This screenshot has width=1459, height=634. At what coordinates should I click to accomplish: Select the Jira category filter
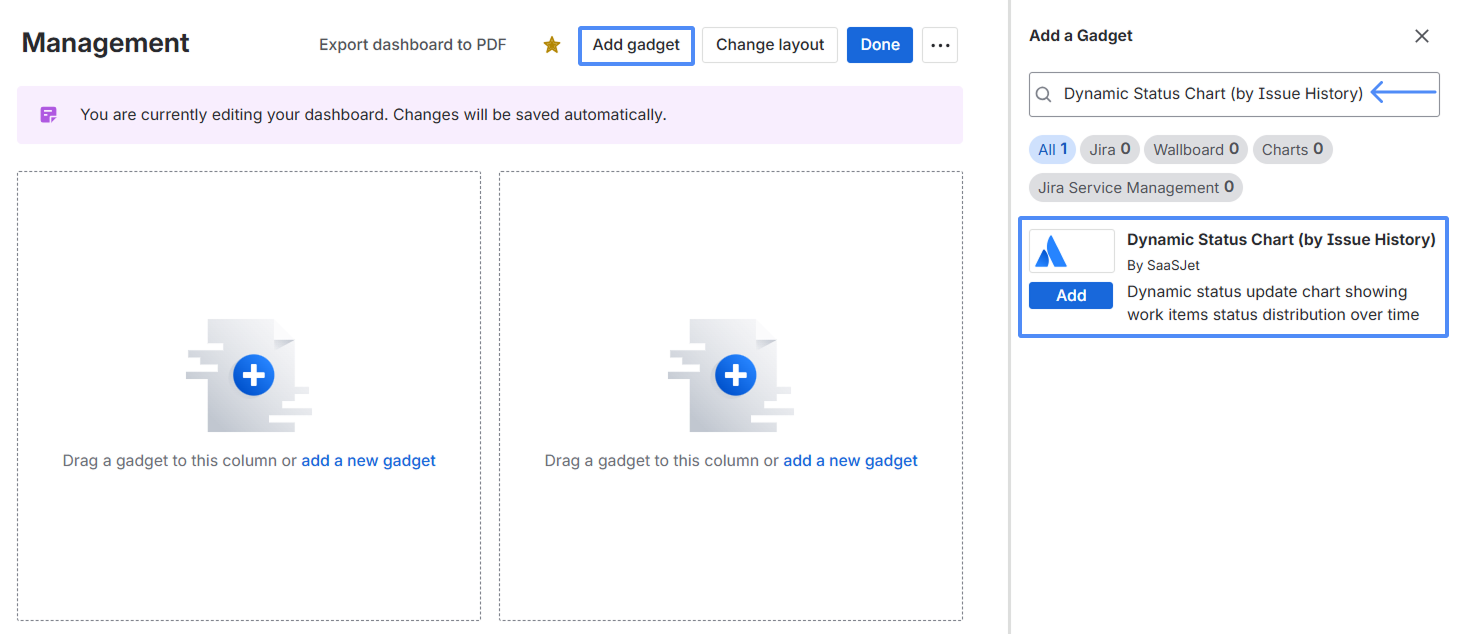1109,150
